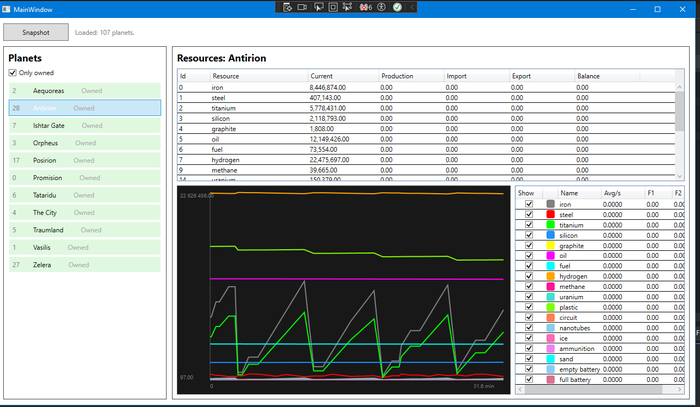Click resources table scrollbar down arrow

679,176
